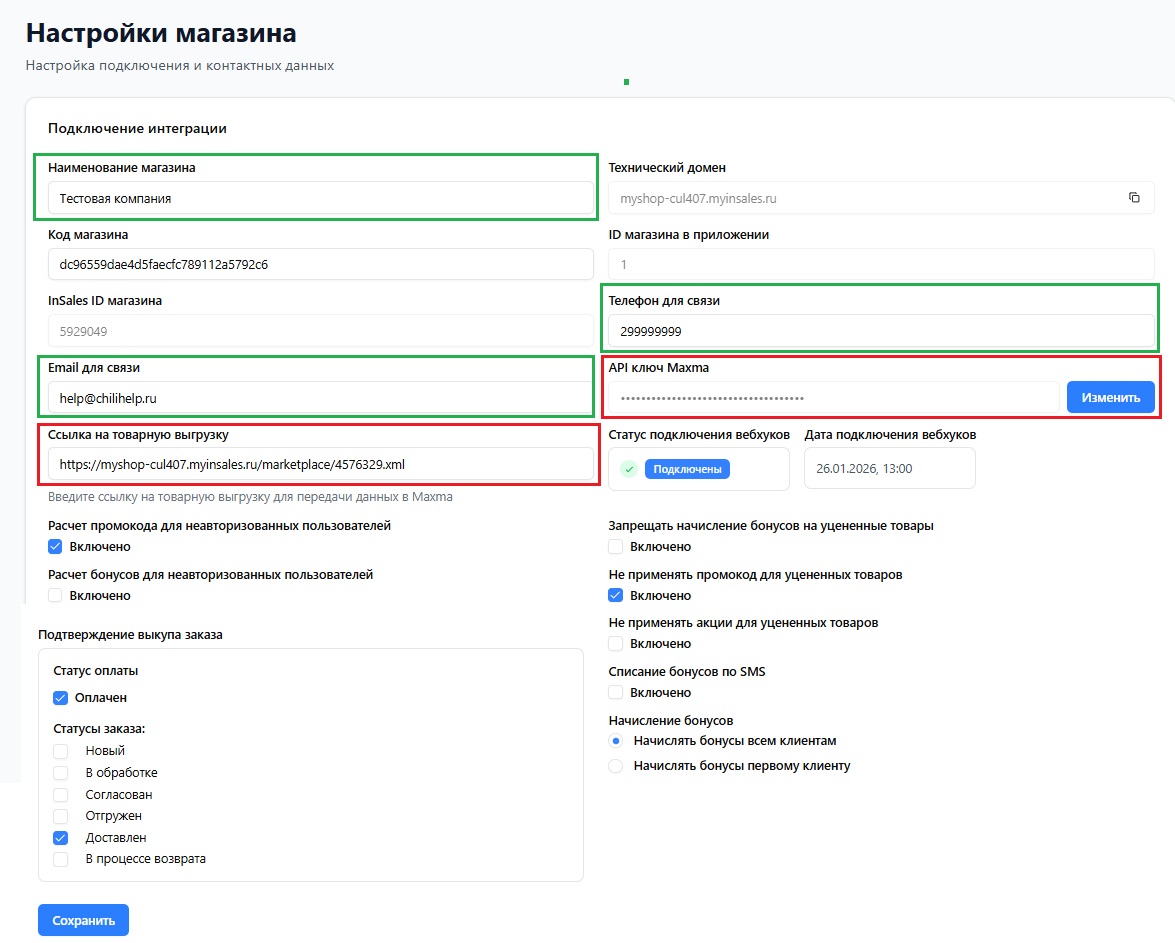Enable the Согласован order status checkbox
Viewport: 1175px width, 943px height.
pyautogui.click(x=61, y=795)
